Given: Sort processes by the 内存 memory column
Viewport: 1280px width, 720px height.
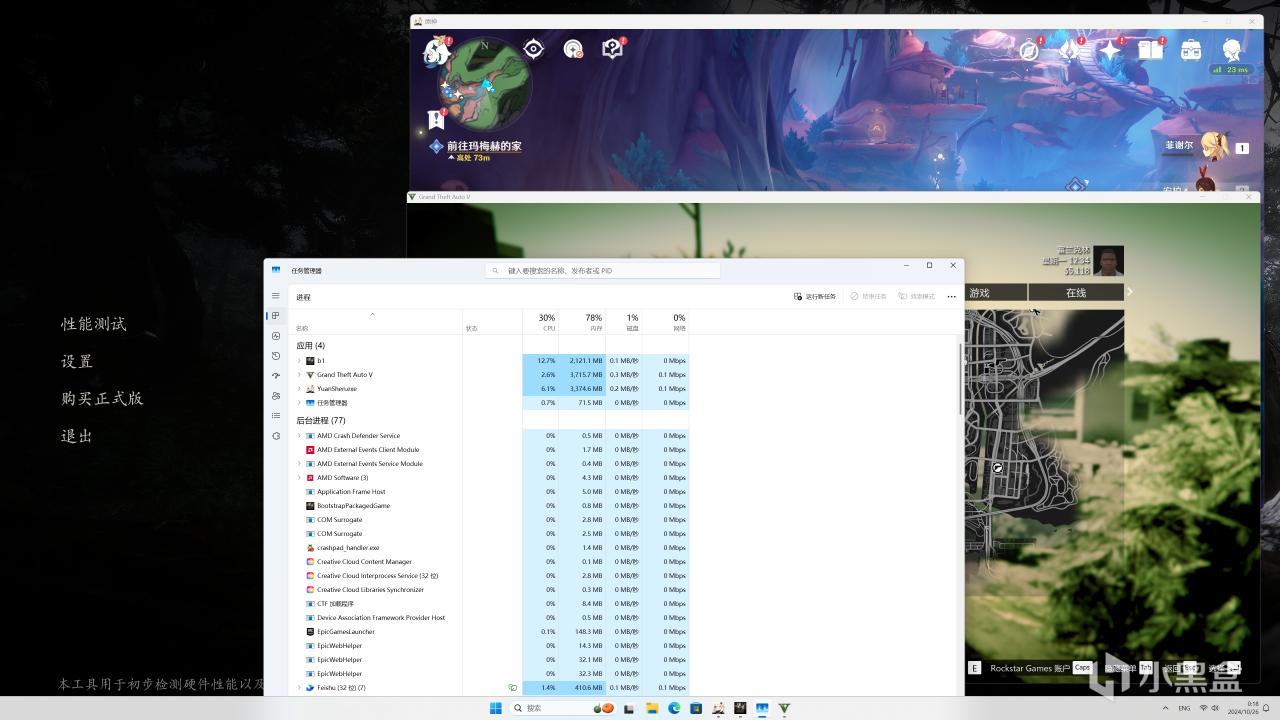Looking at the screenshot, I should point(582,322).
